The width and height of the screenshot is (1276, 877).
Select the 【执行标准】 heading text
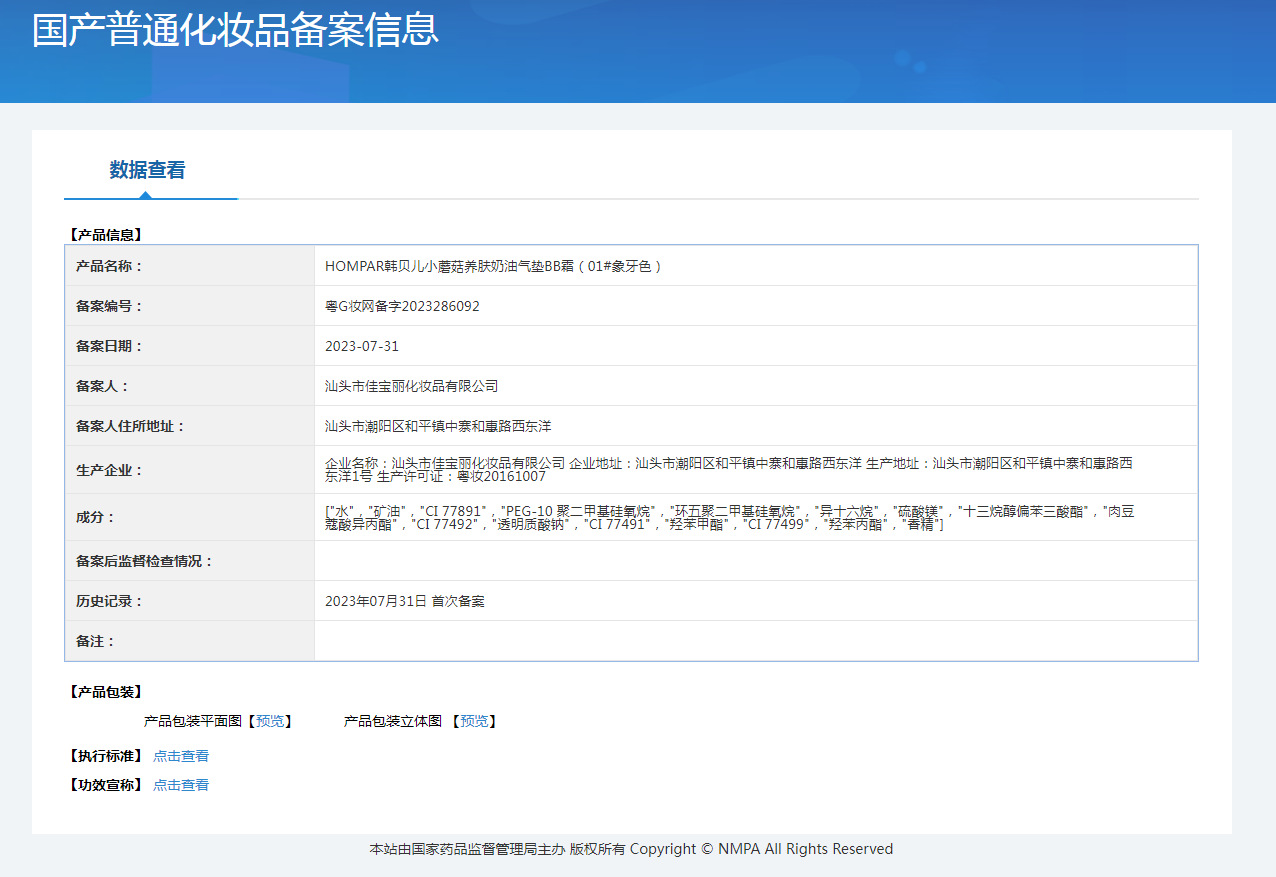point(106,756)
